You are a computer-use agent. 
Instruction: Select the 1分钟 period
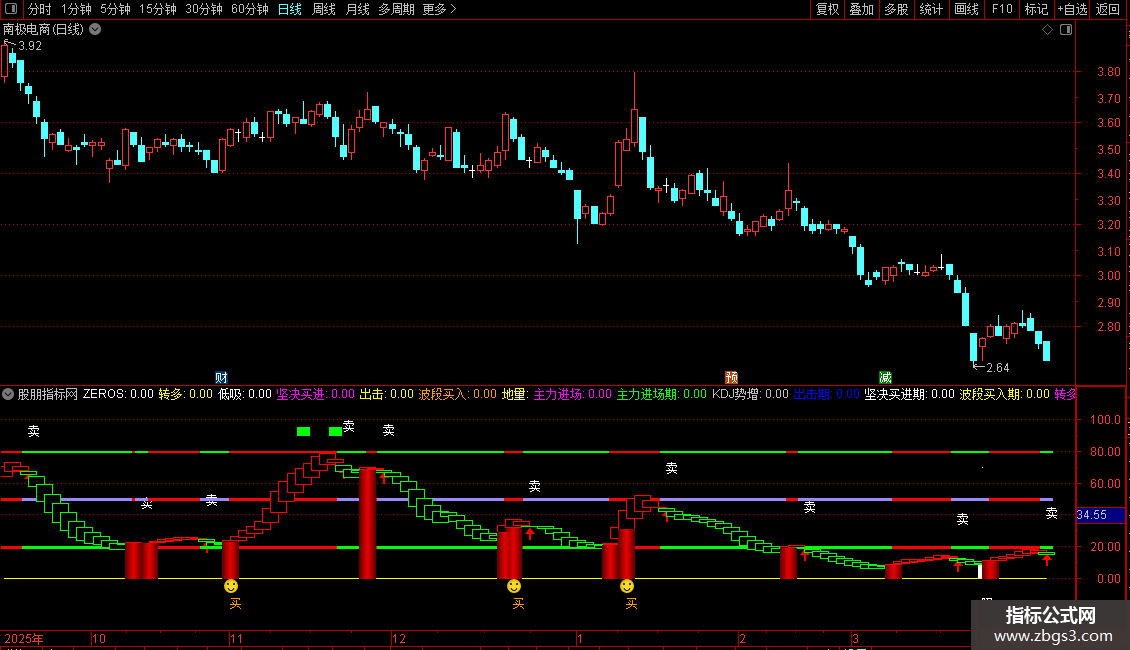pos(76,9)
